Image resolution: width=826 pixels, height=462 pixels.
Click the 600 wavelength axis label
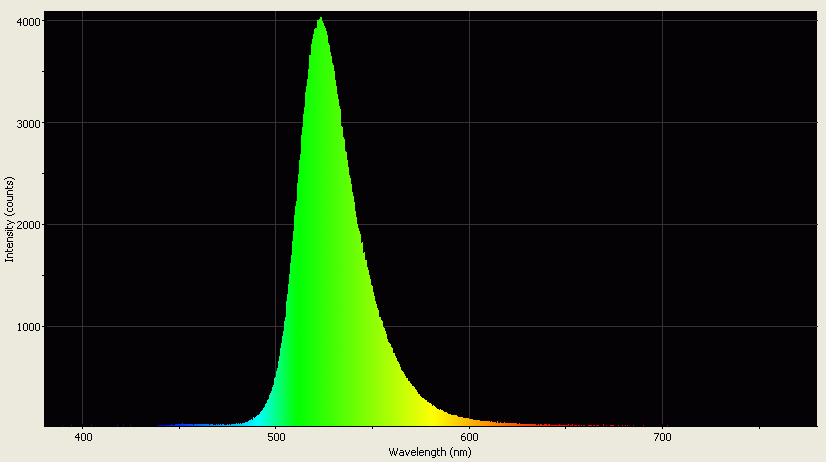(469, 438)
